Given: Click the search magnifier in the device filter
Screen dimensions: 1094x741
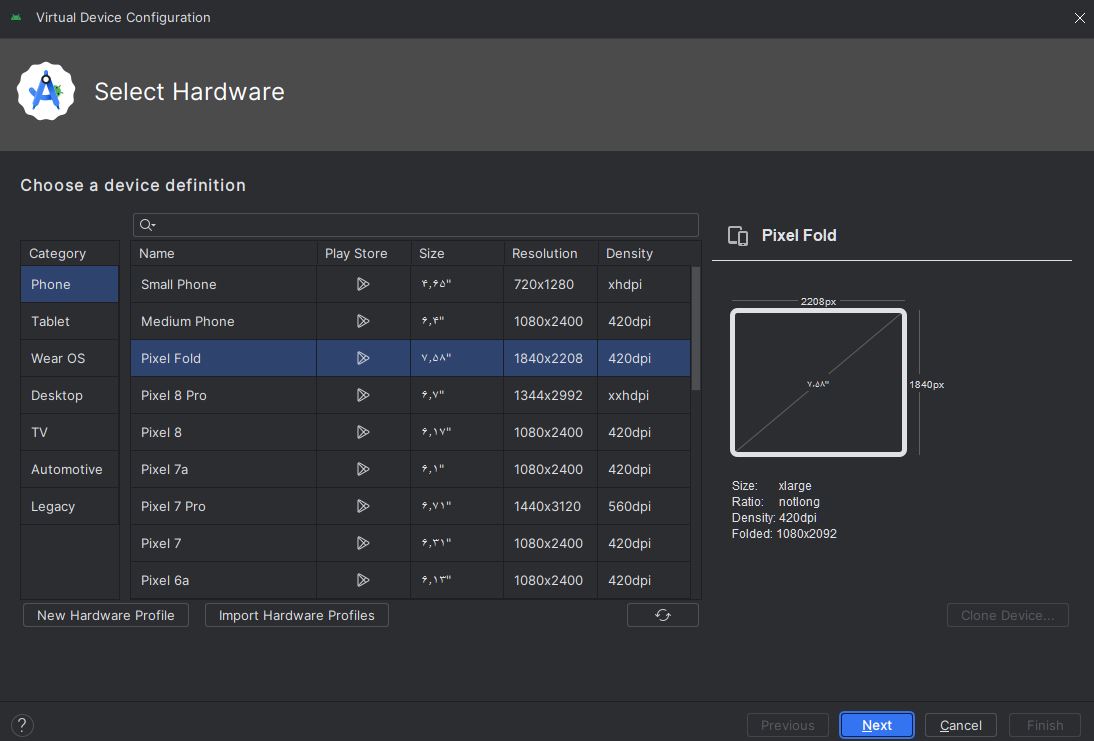Looking at the screenshot, I should (147, 224).
